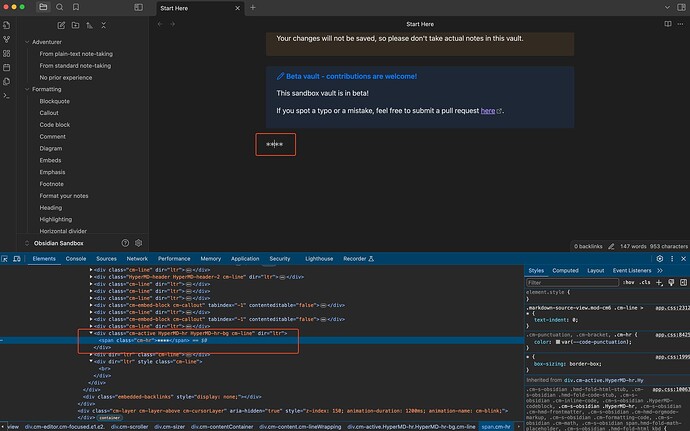This screenshot has height=431, width=690.
Task: Open color swatch for --code-punctuation
Action: coord(558,342)
